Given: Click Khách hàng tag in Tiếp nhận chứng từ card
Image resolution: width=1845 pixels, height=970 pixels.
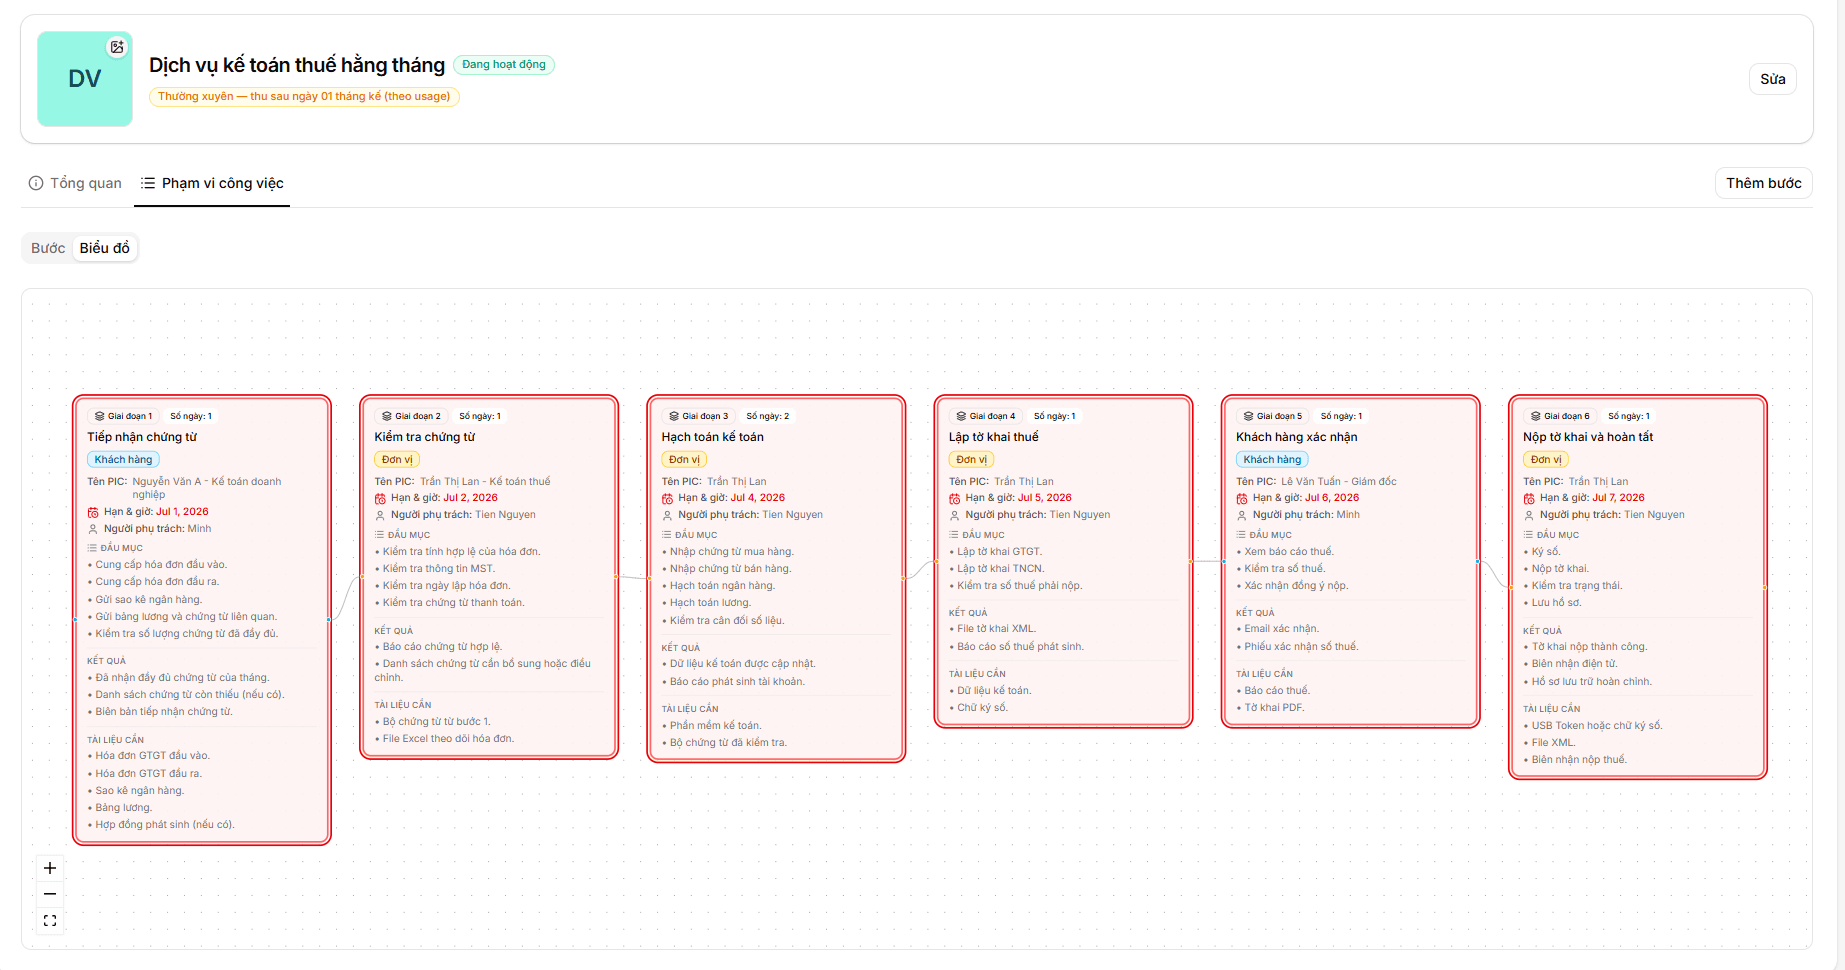Looking at the screenshot, I should (123, 460).
